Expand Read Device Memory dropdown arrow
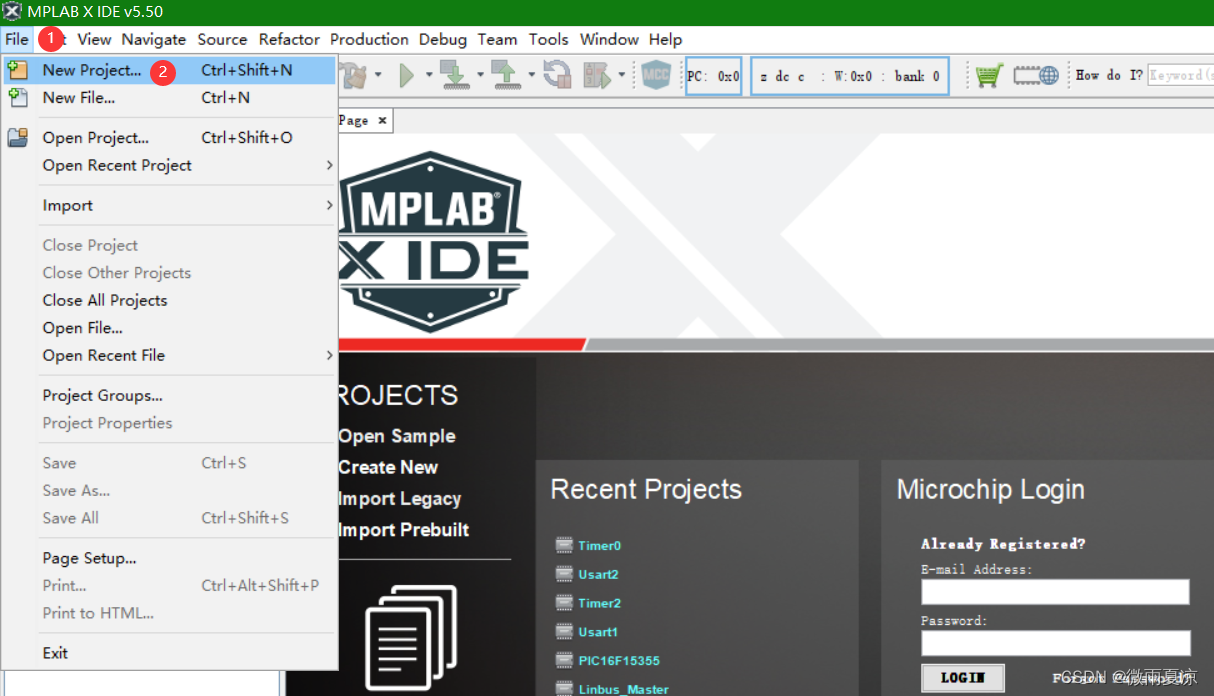Screen dimensions: 1214x696 click(x=529, y=75)
